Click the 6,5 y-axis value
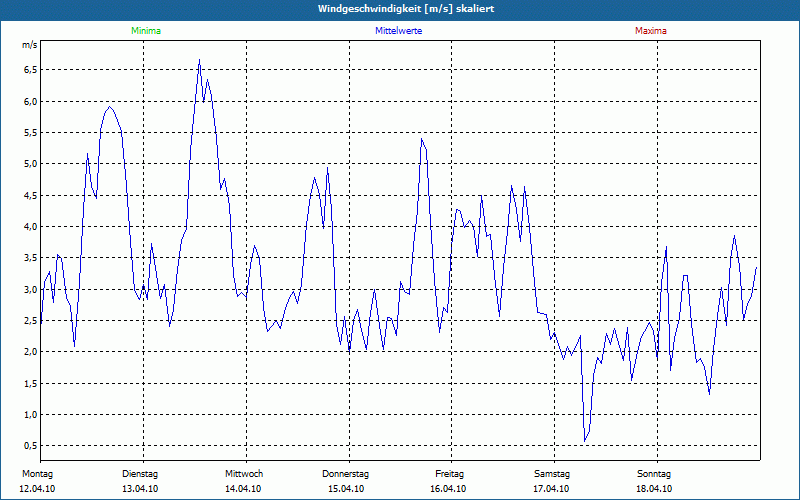800x500 pixels. [x=30, y=70]
